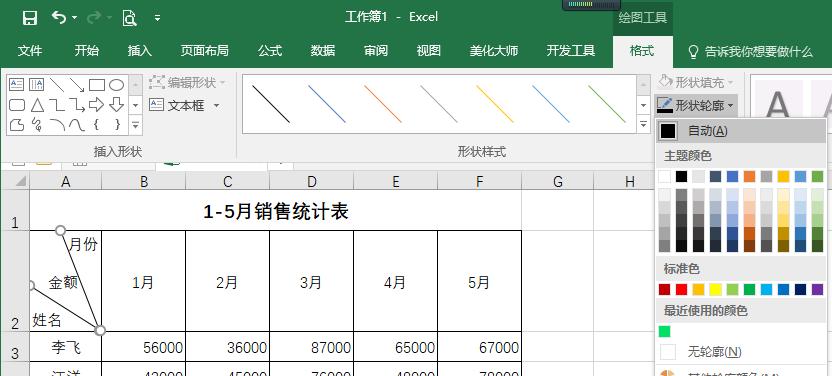Select column B header

[144, 182]
